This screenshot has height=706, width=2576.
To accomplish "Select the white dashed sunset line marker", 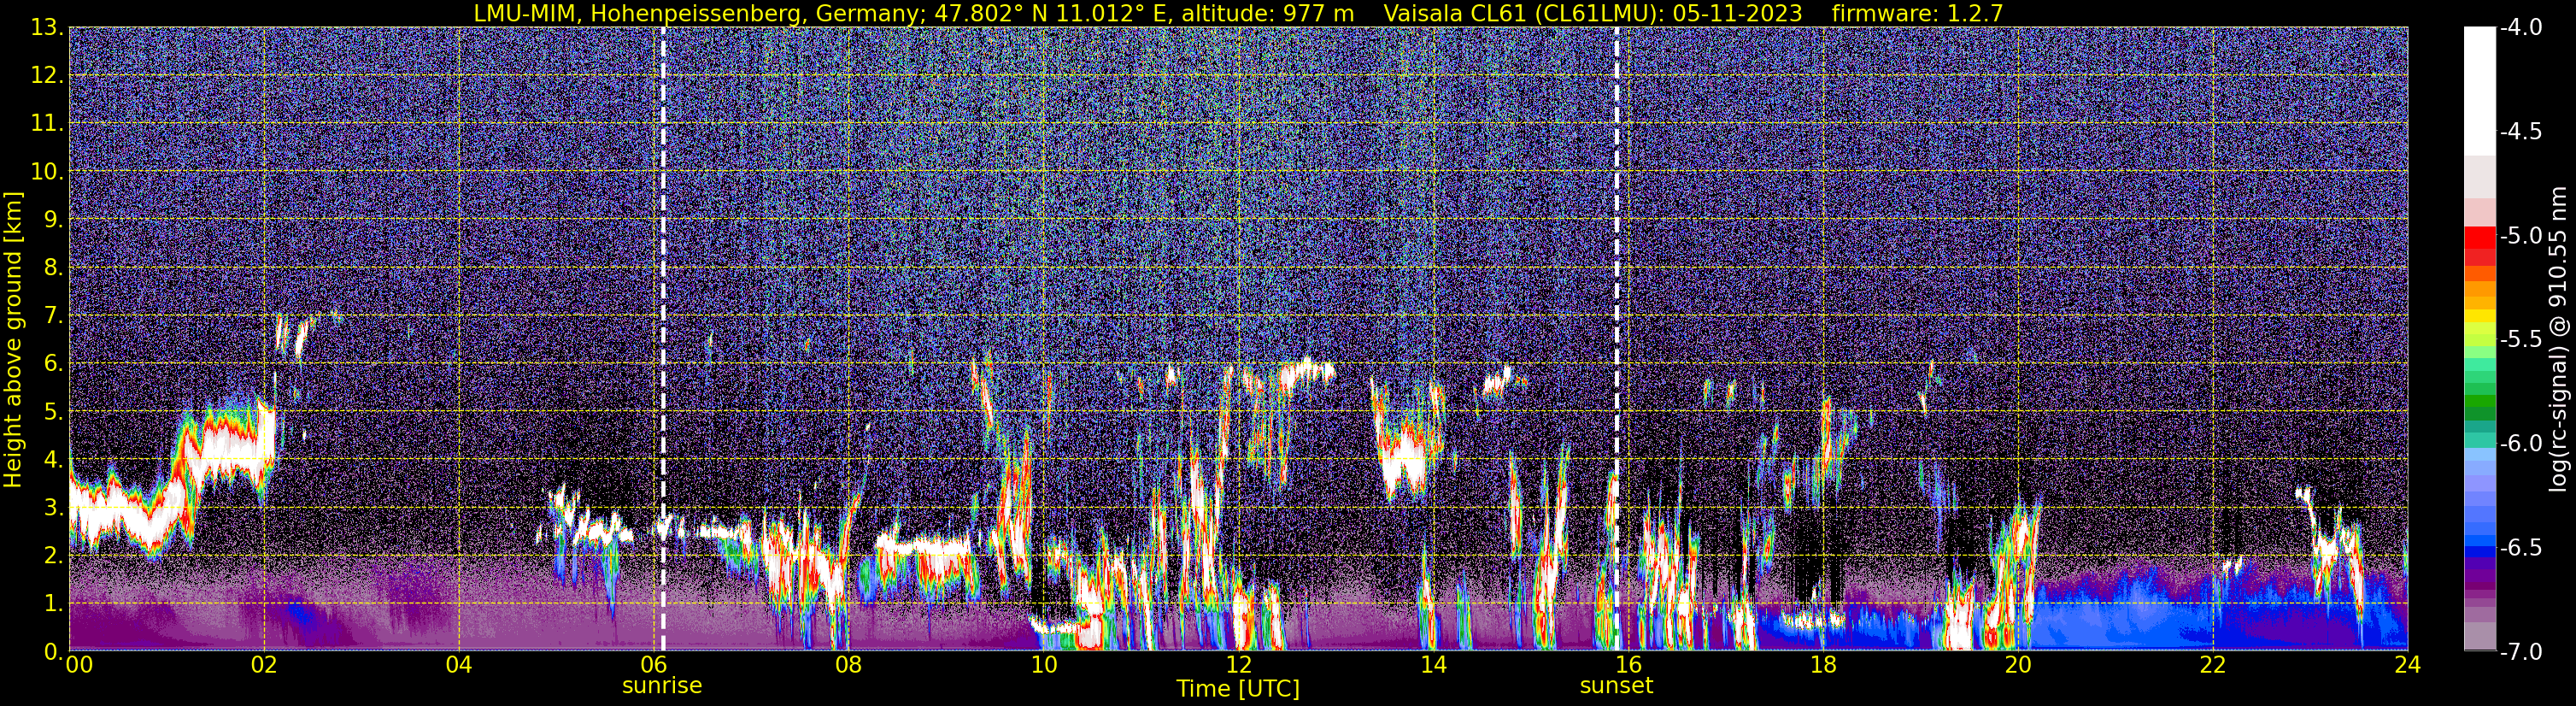I will [x=1616, y=338].
